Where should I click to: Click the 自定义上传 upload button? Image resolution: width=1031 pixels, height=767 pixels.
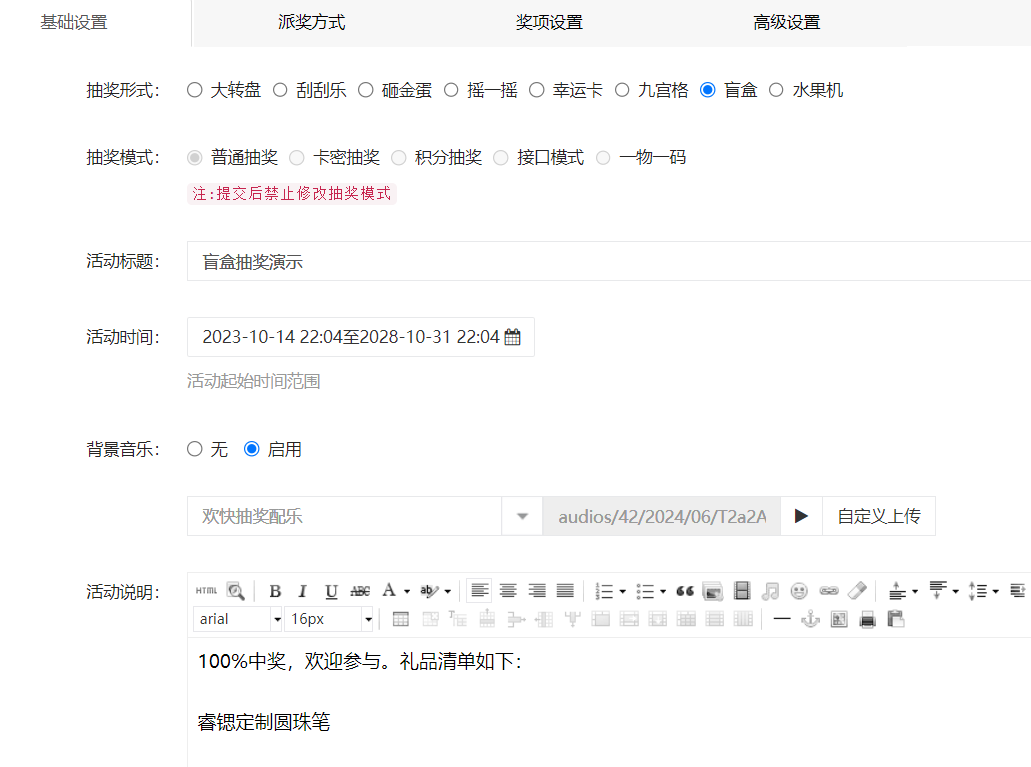click(878, 516)
